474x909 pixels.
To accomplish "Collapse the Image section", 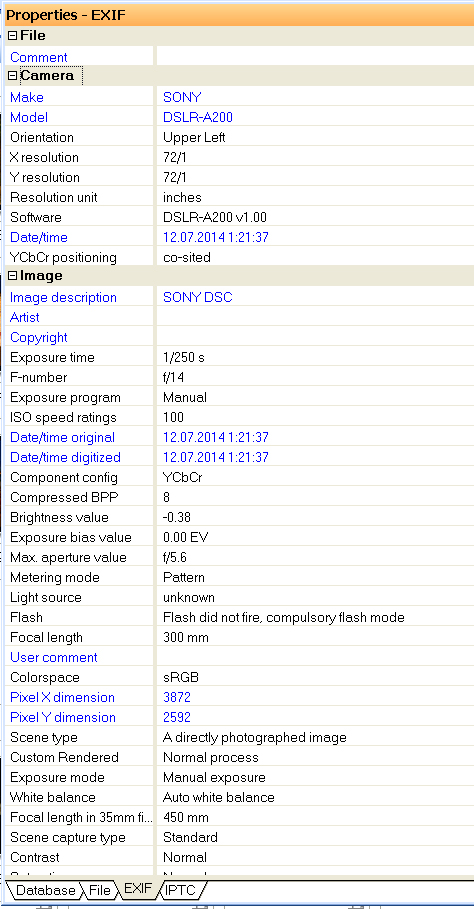I will click(13, 276).
